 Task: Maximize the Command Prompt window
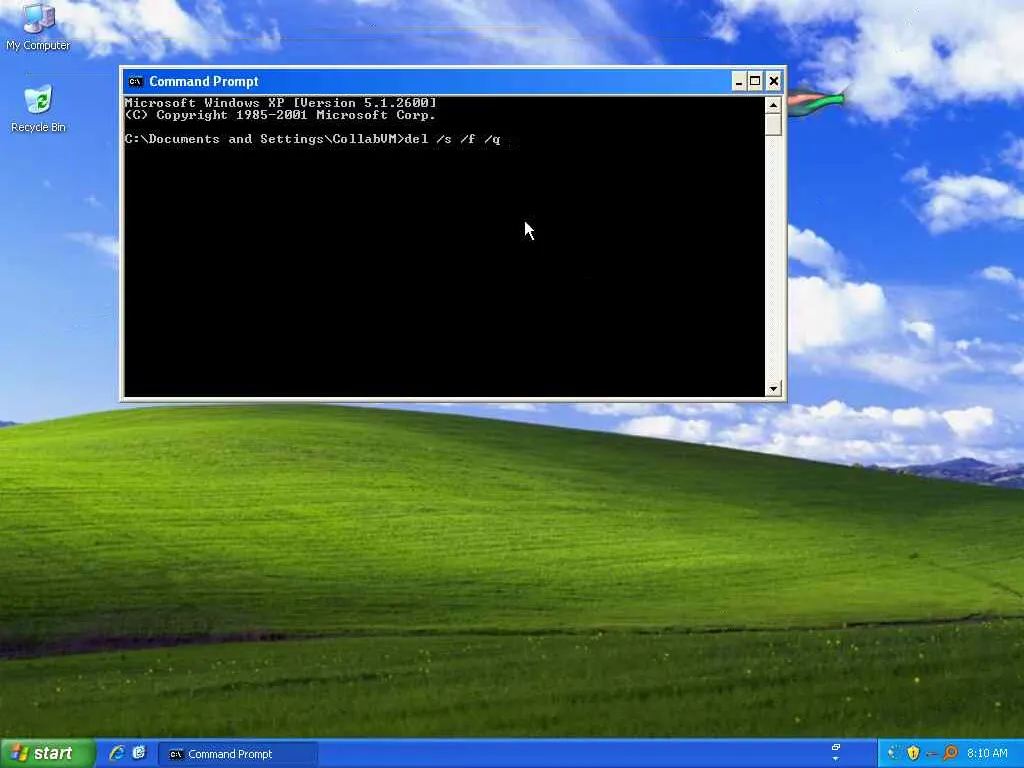click(x=755, y=82)
